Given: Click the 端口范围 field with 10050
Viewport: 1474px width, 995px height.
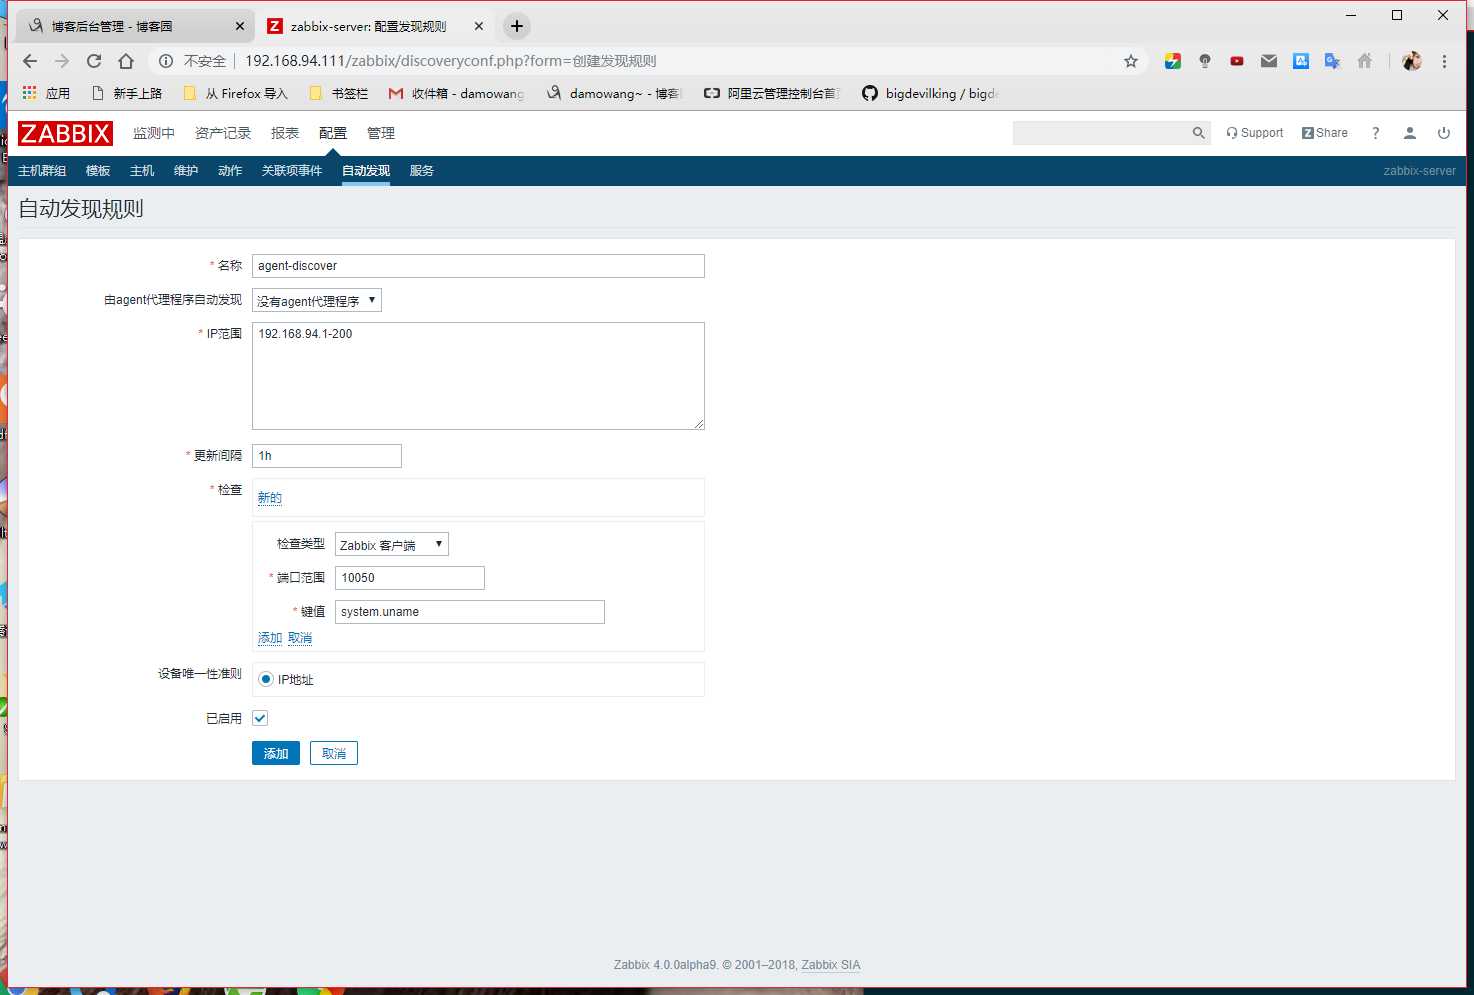Looking at the screenshot, I should (x=410, y=578).
